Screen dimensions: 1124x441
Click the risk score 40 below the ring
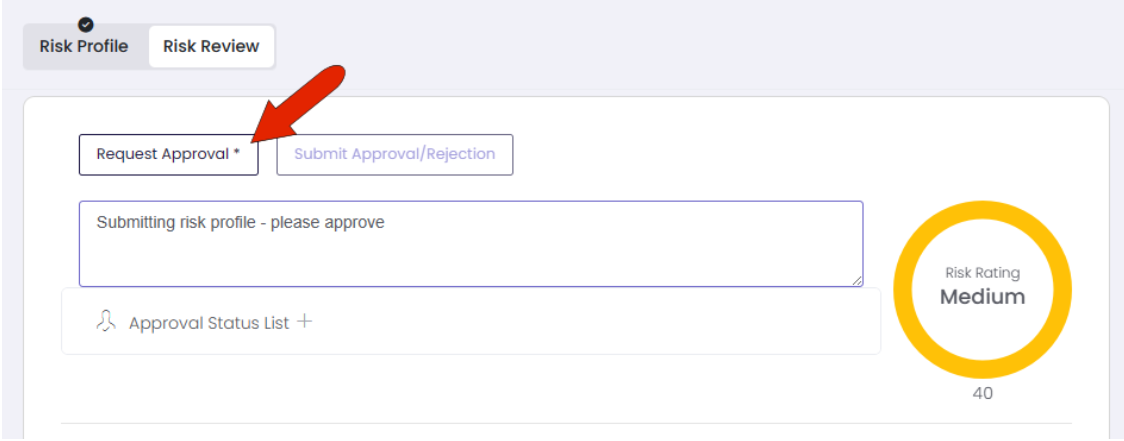982,394
